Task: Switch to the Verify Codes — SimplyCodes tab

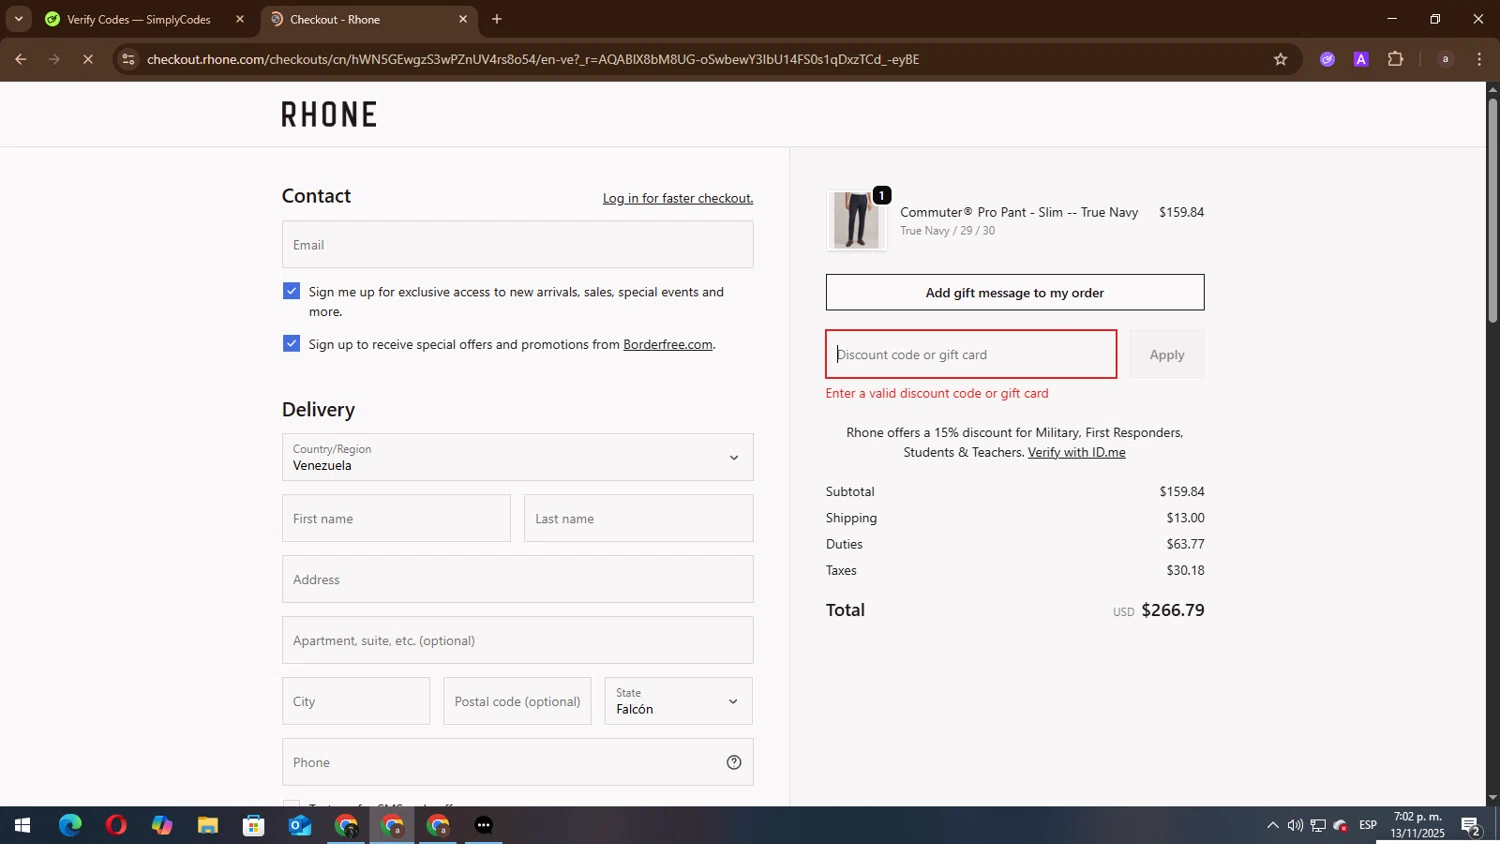Action: (138, 19)
